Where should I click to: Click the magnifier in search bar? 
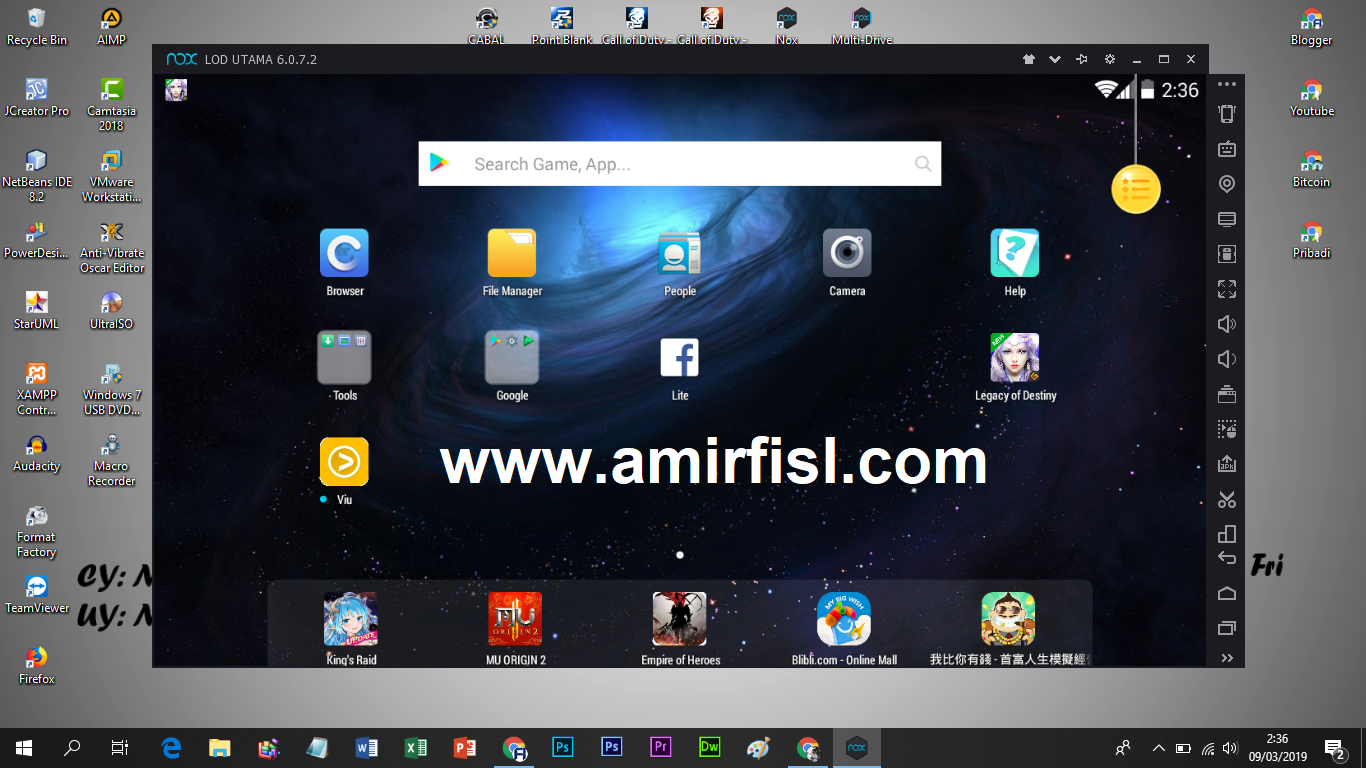pyautogui.click(x=922, y=164)
